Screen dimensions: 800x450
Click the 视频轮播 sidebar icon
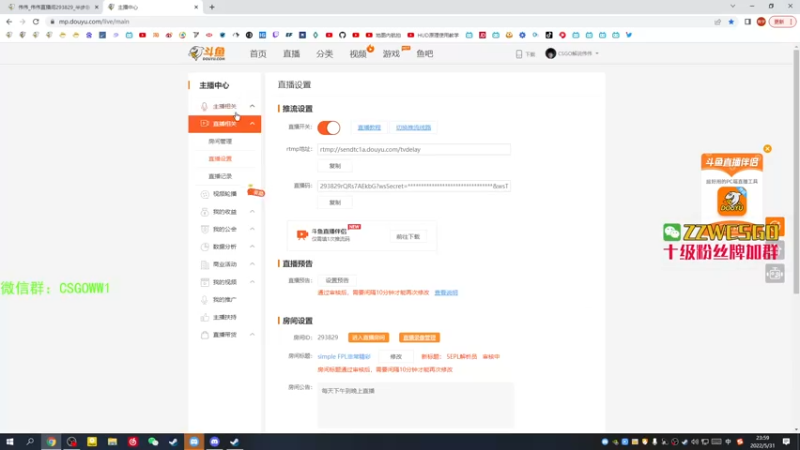coord(204,194)
